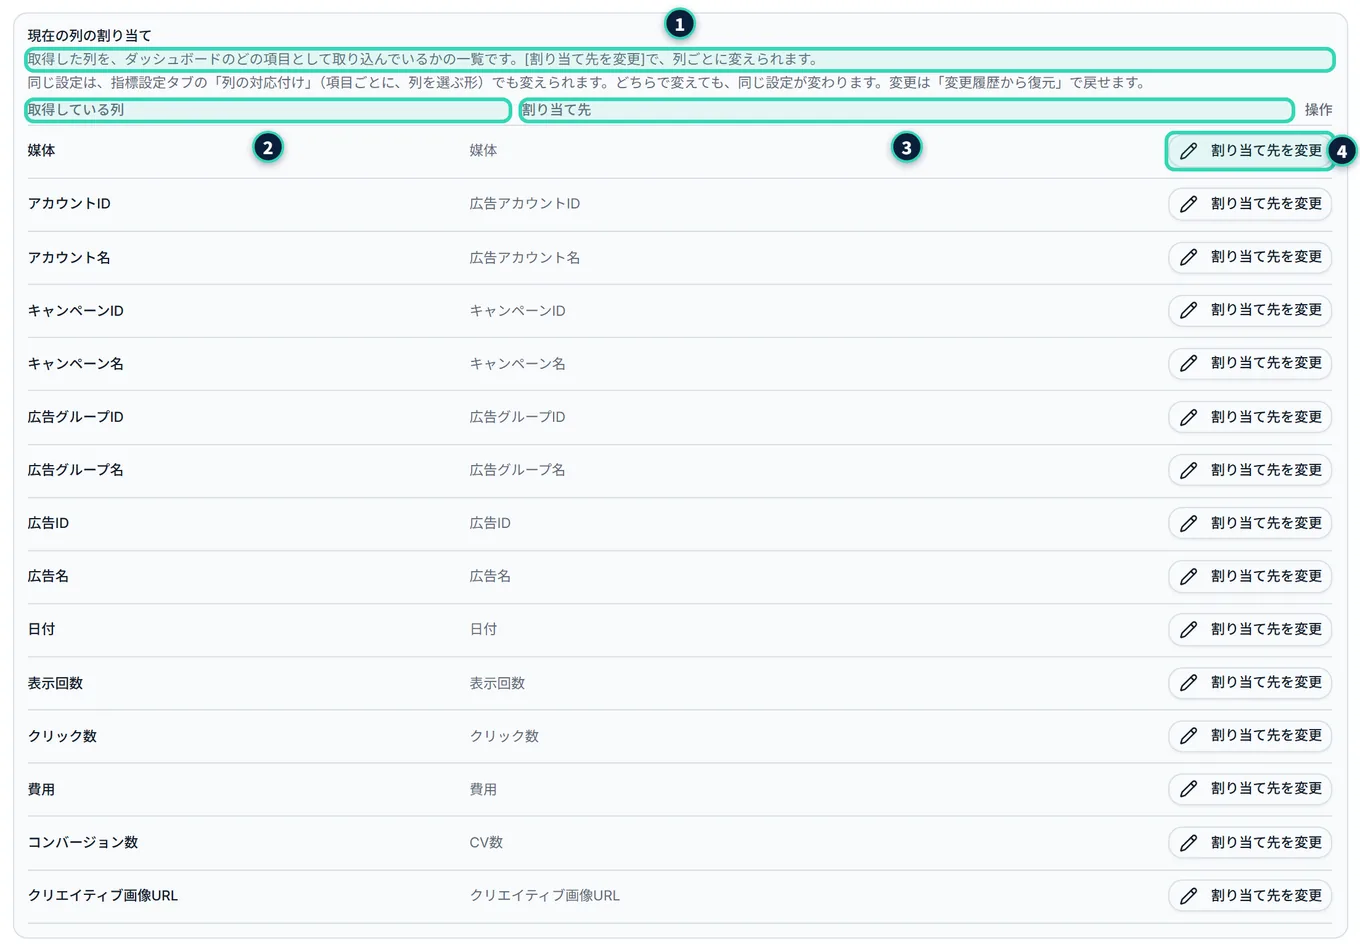Select アカウントID in the 取得している列 column
Screen dimensions: 1360x951
tap(69, 203)
